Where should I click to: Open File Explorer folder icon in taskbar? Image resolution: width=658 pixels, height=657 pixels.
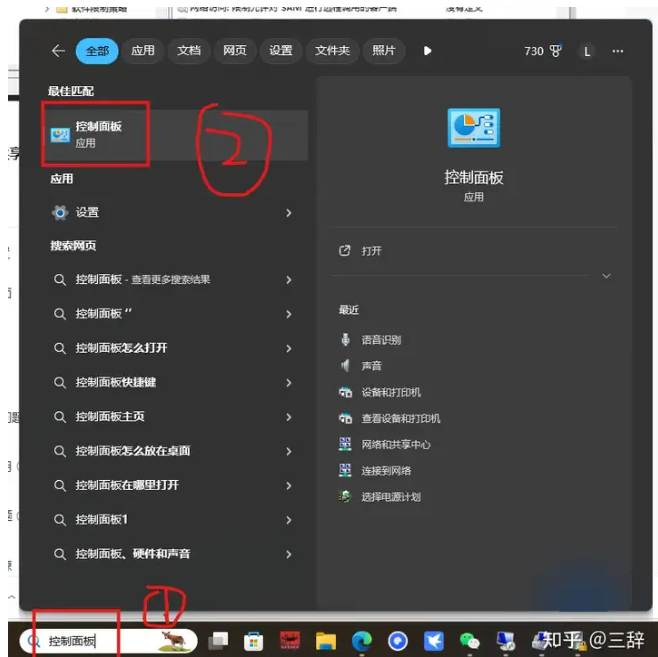click(325, 640)
